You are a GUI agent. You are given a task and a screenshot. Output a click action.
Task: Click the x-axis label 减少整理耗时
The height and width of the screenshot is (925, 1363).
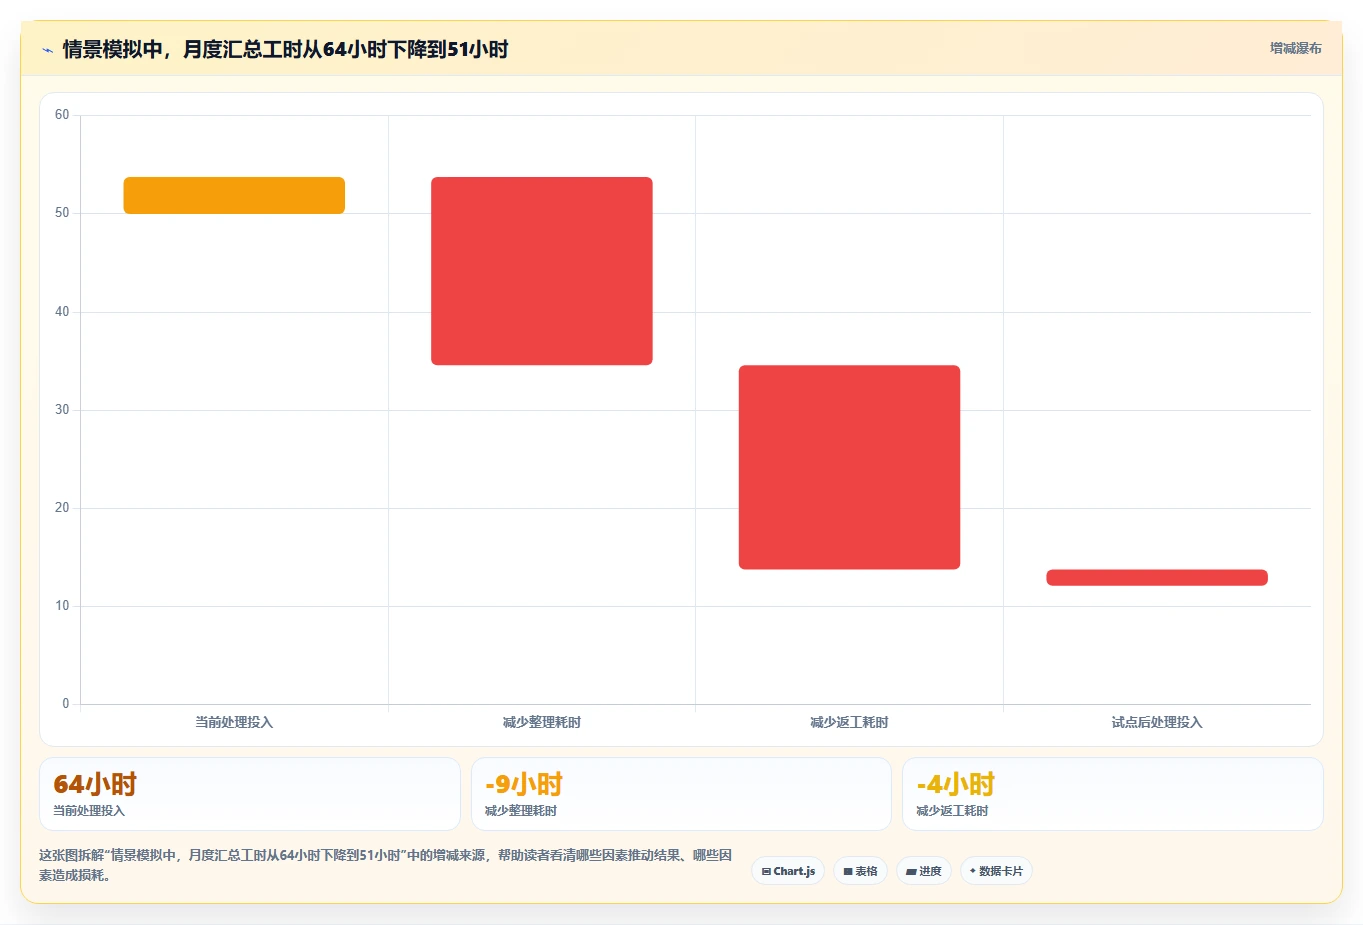coord(542,722)
